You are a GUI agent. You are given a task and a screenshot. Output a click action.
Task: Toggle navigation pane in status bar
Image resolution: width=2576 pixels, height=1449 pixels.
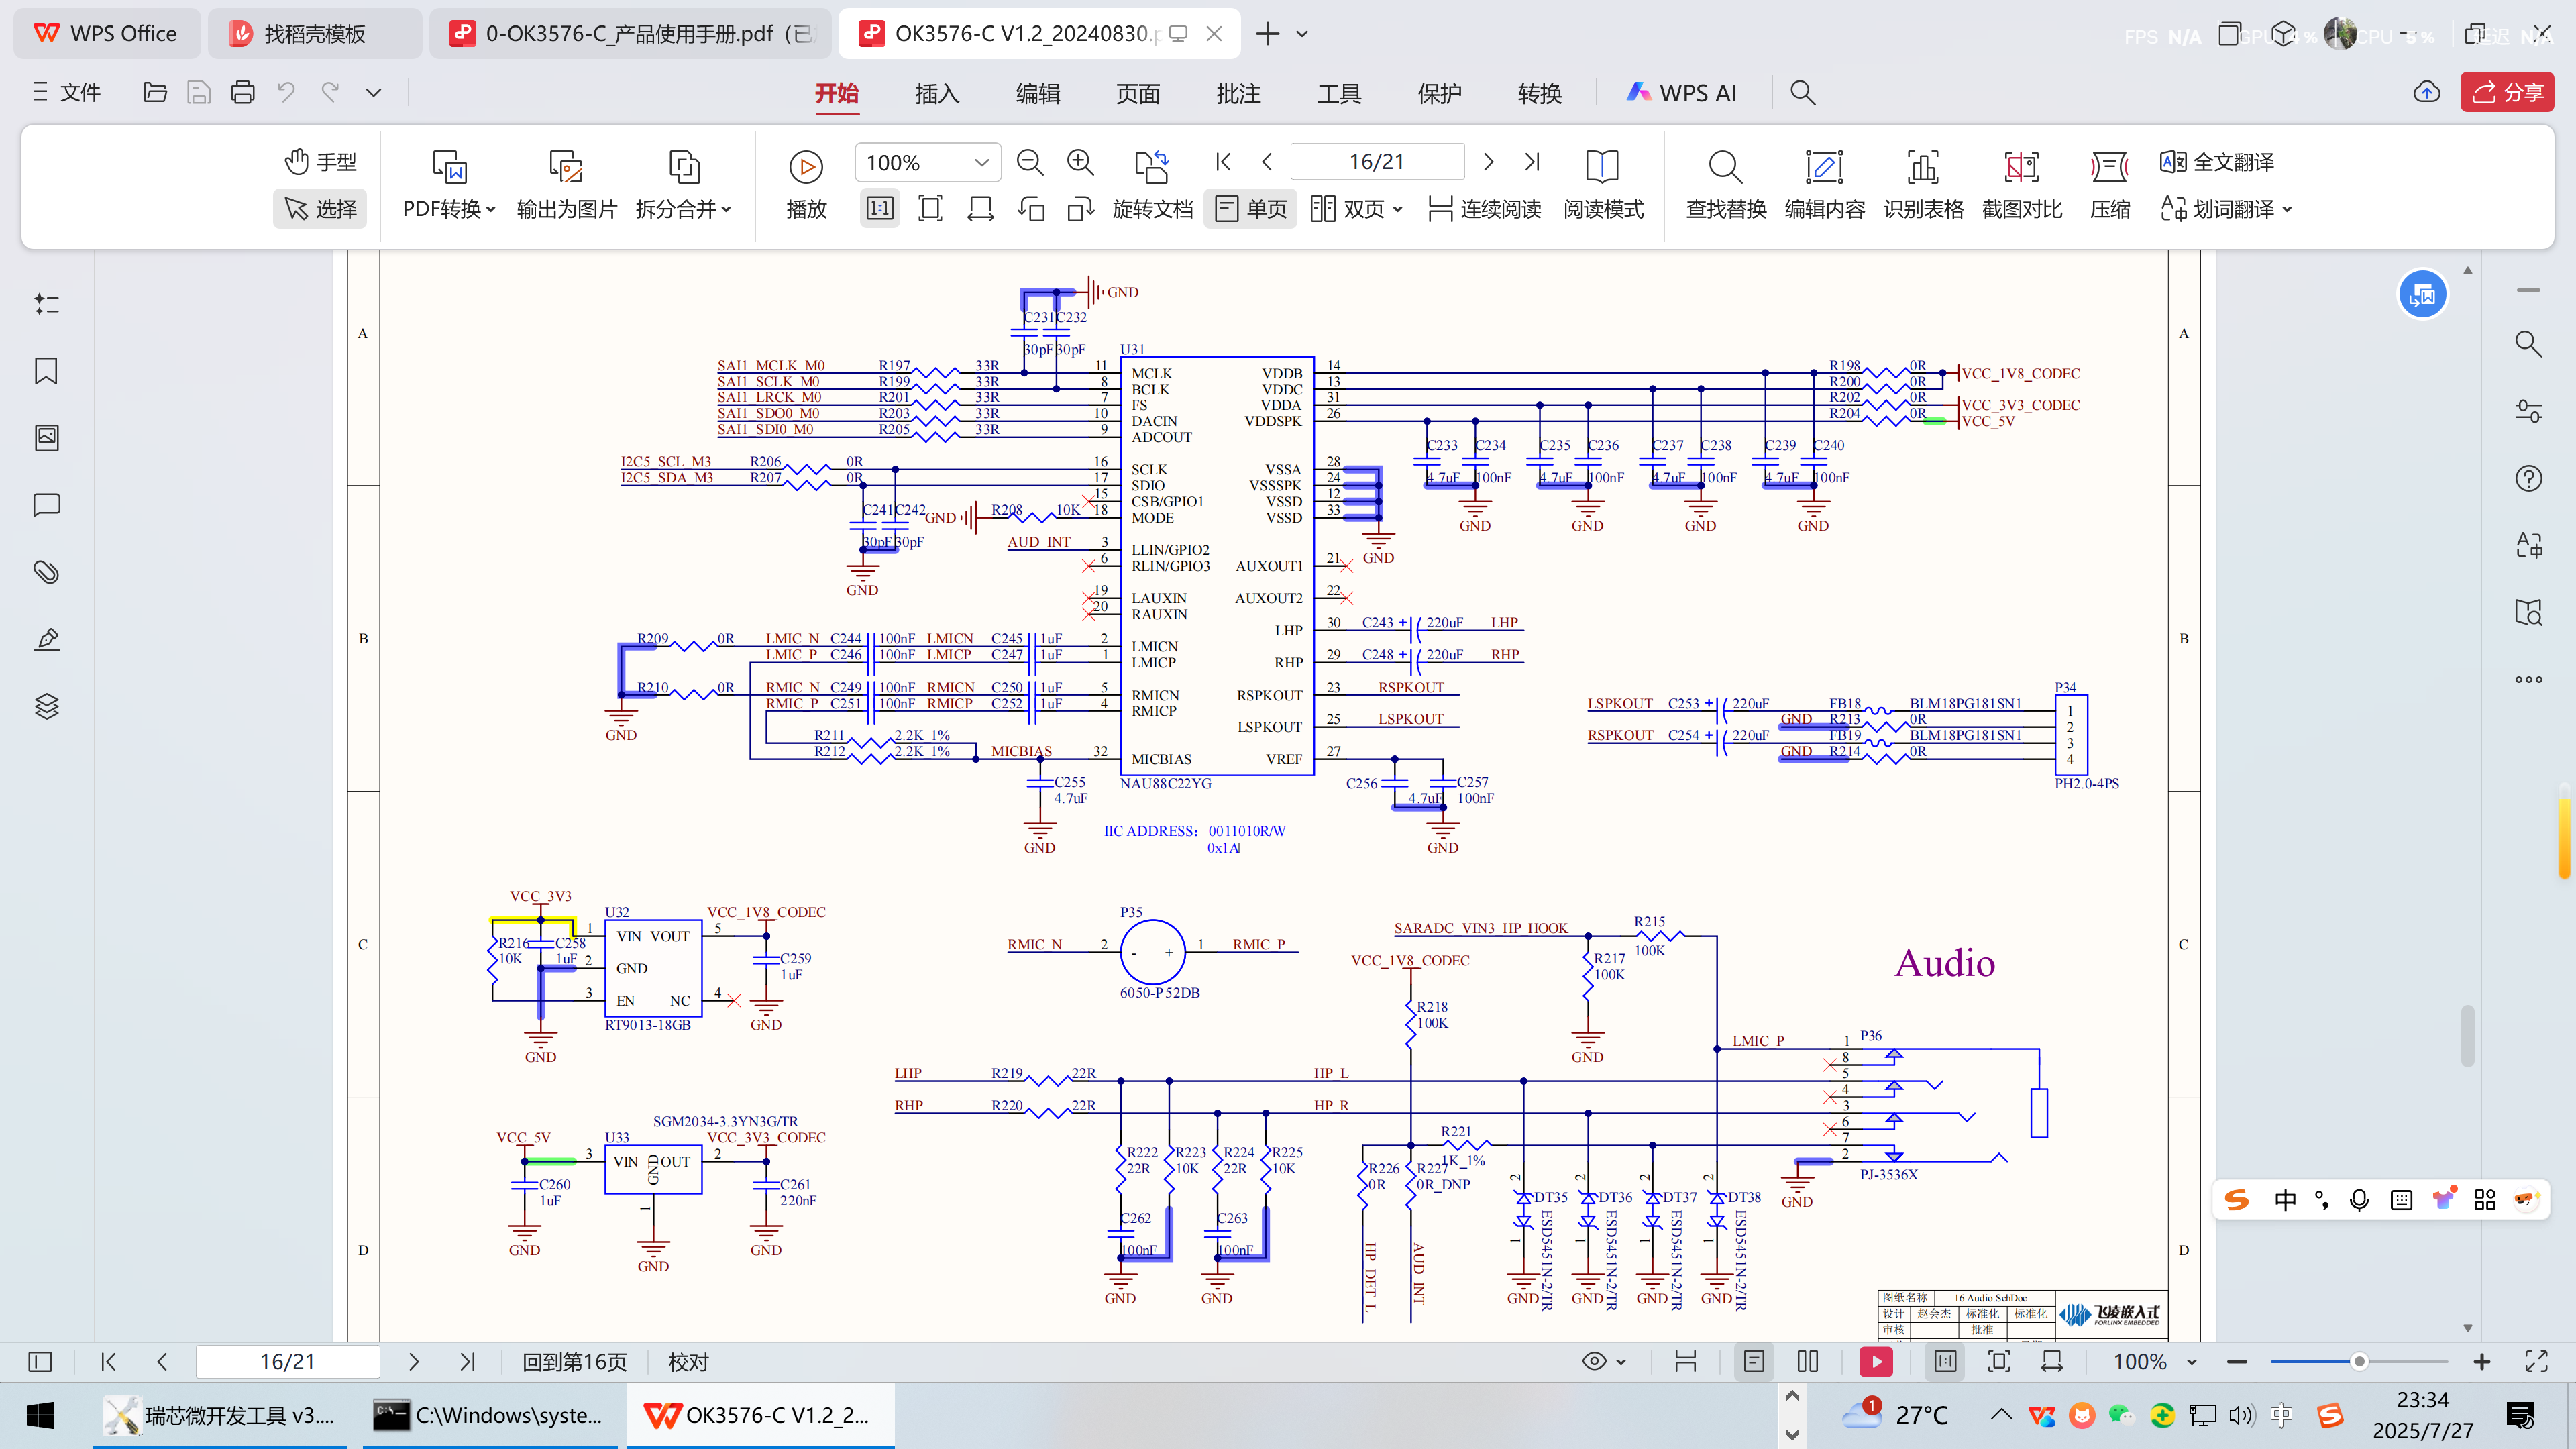click(x=40, y=1361)
